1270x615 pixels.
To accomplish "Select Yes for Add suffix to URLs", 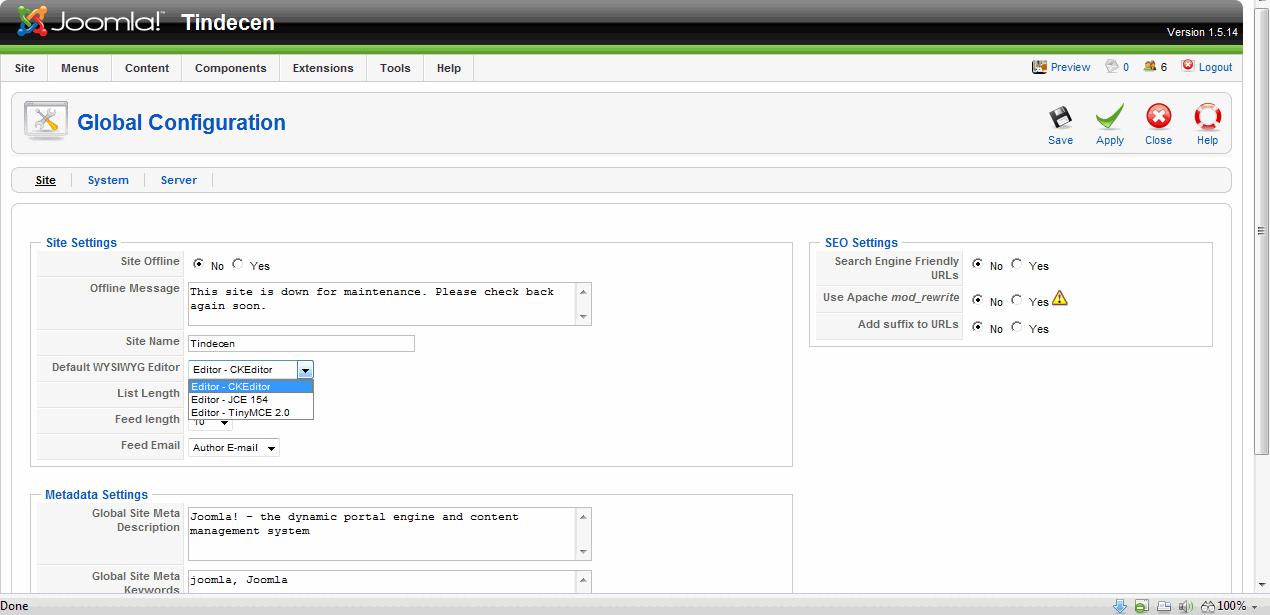I will click(1016, 327).
